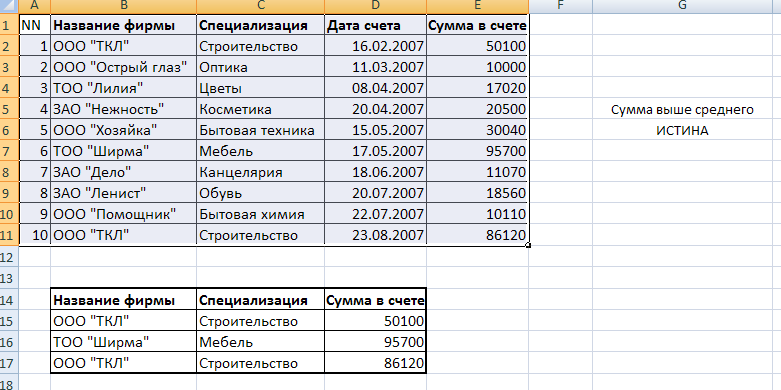Select date cell 20.07.2007
This screenshot has width=781, height=390.
(x=376, y=193)
